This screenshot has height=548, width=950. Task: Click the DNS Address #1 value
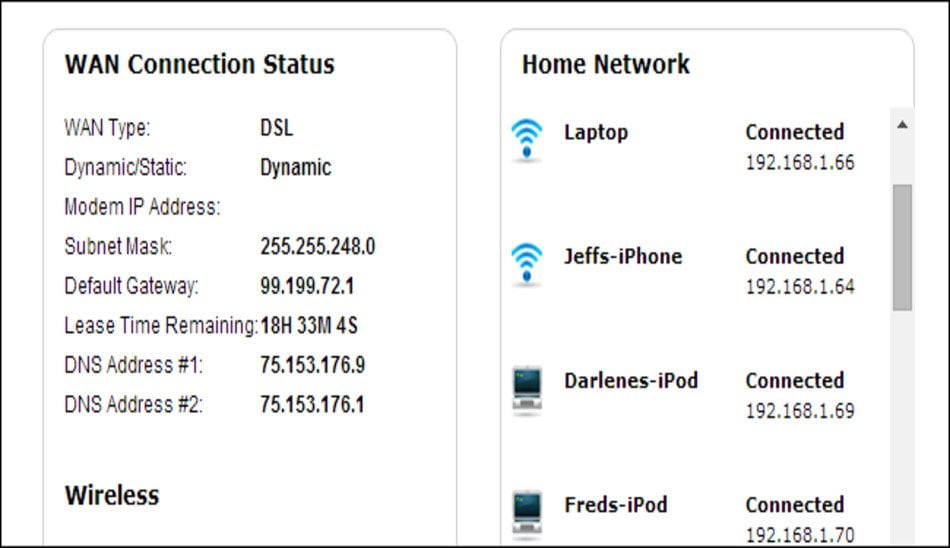coord(313,365)
